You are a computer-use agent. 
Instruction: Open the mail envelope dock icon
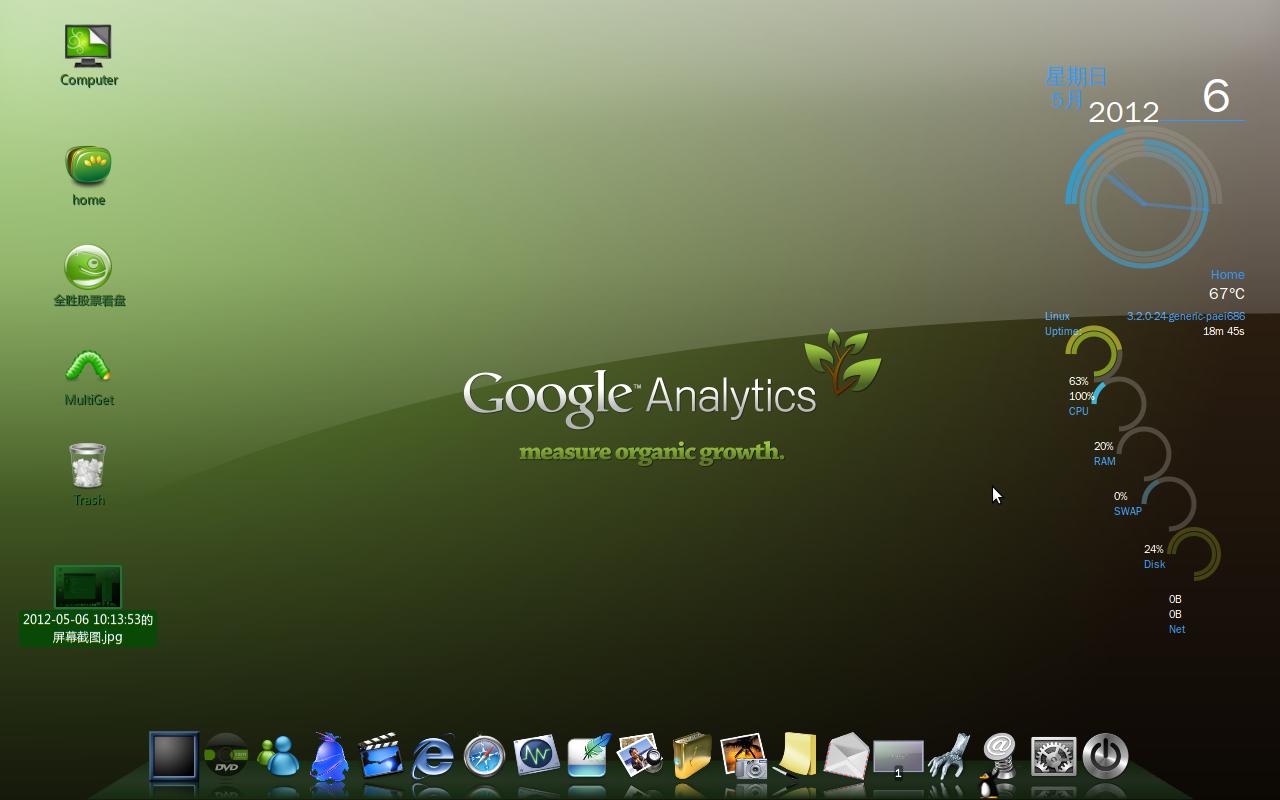tap(846, 756)
